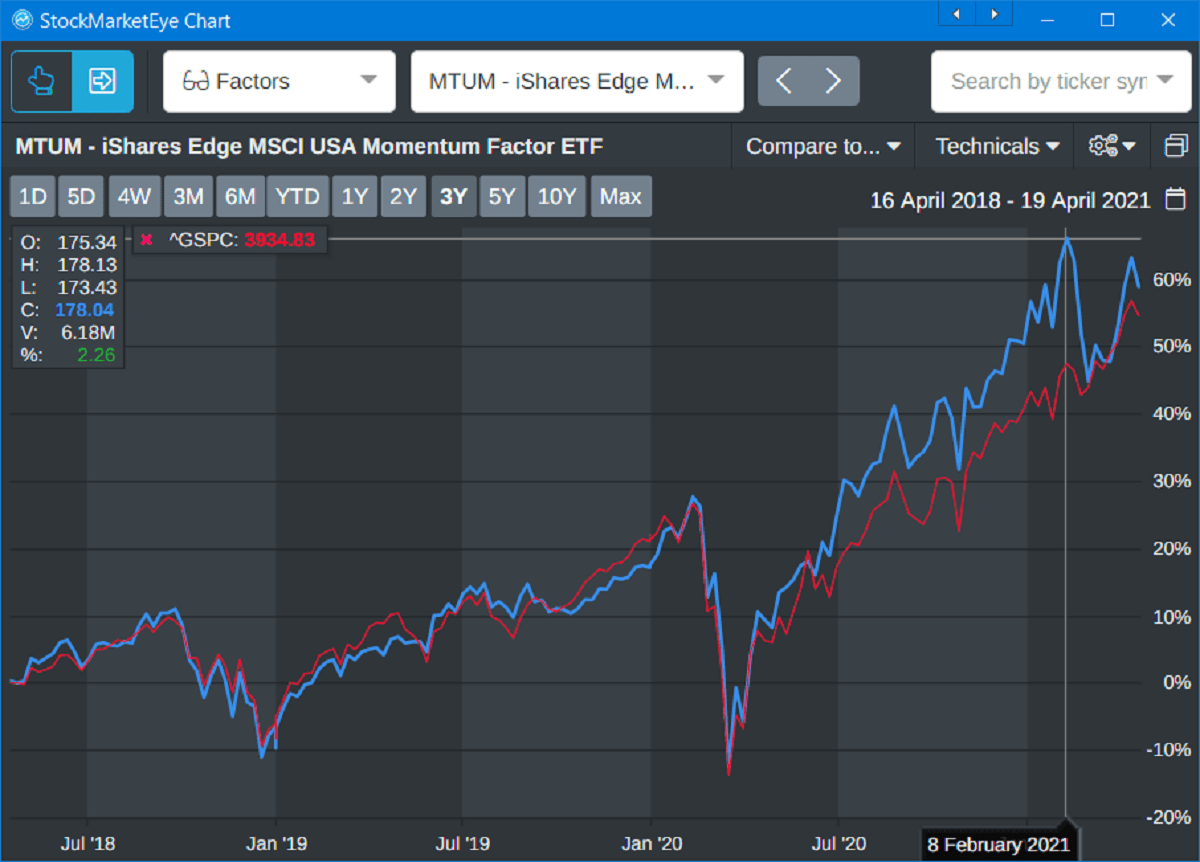Click the export arrow icon button
Image resolution: width=1200 pixels, height=862 pixels.
[x=102, y=81]
